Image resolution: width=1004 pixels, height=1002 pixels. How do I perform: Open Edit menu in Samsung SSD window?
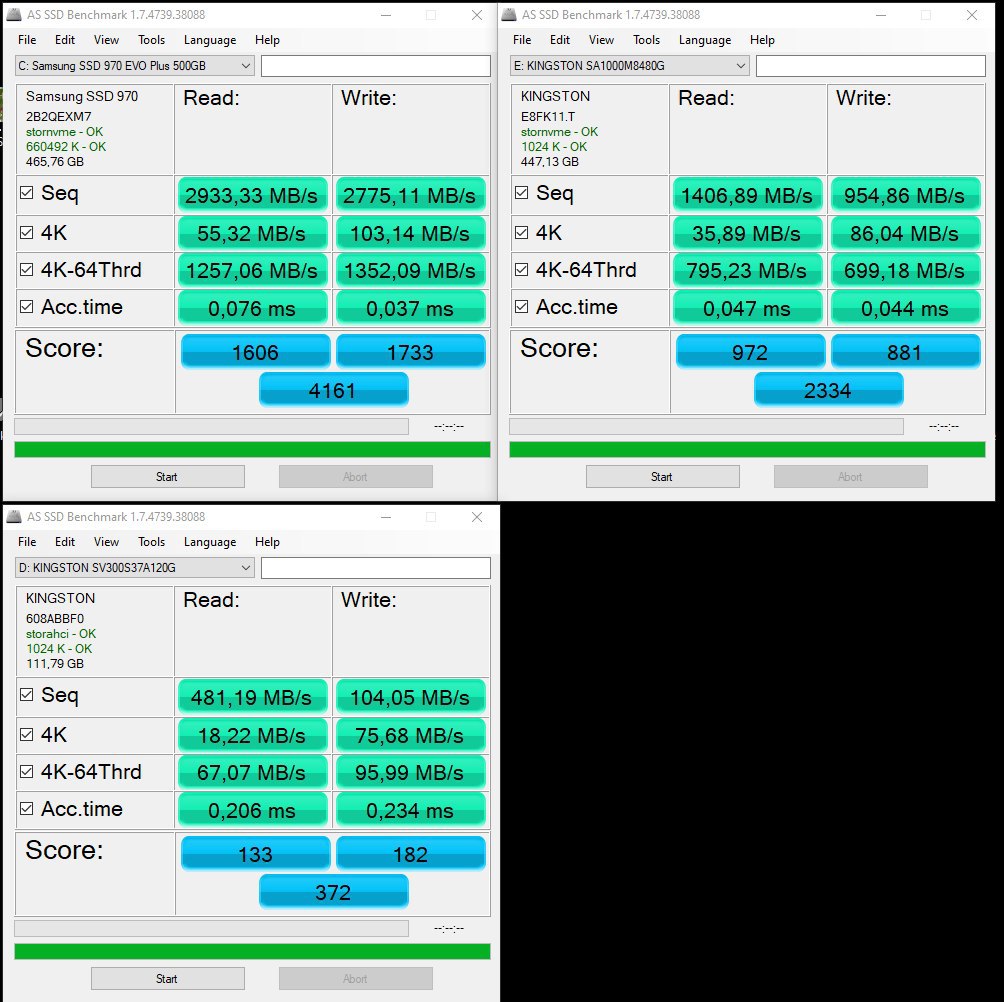65,40
